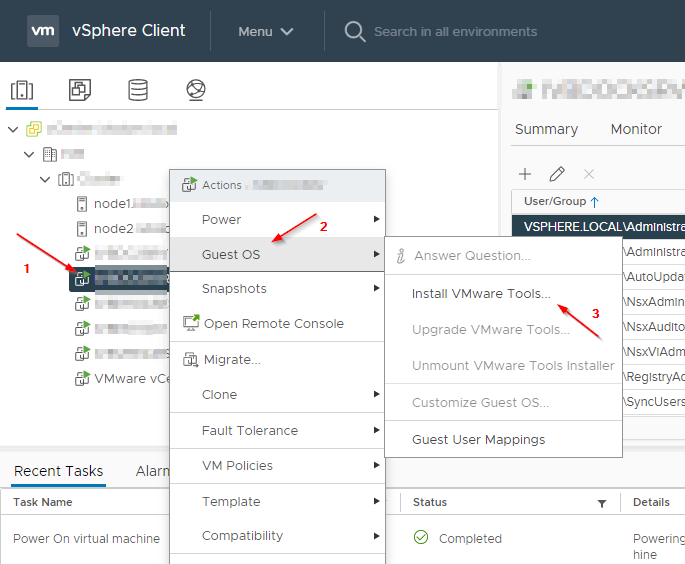Open the Power submenu
685x564 pixels.
277,219
